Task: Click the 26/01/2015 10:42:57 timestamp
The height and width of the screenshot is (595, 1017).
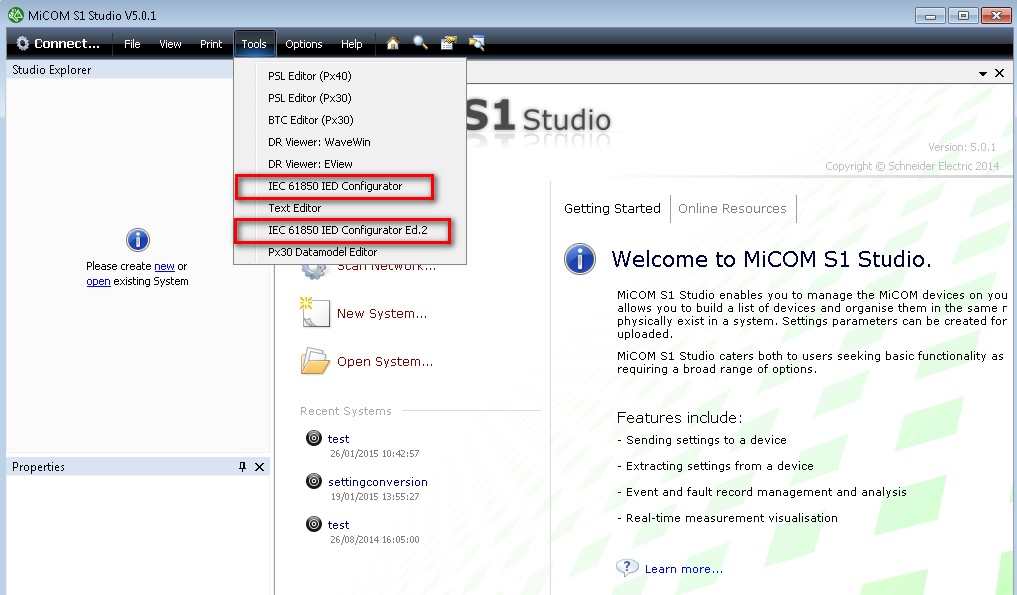Action: point(375,454)
